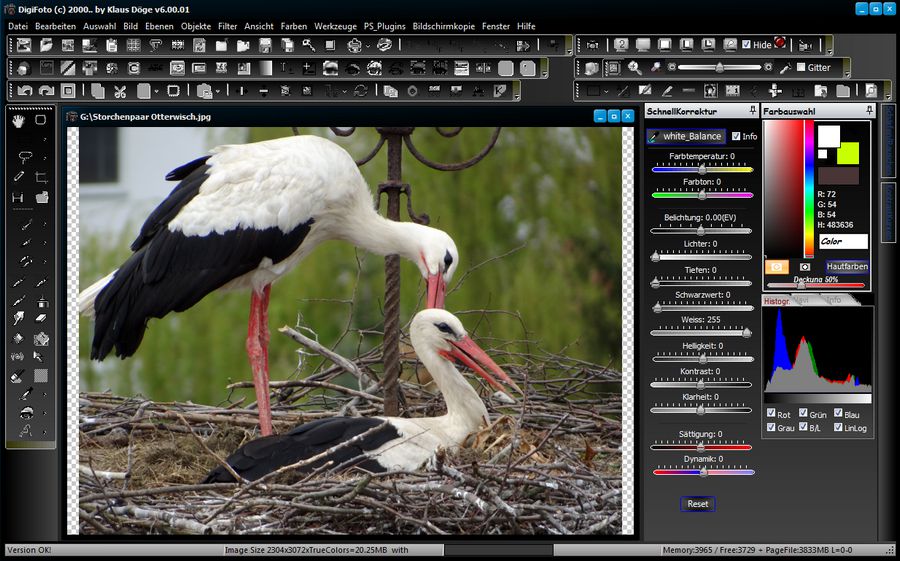Select the Crop tool in toolbox

(41, 177)
